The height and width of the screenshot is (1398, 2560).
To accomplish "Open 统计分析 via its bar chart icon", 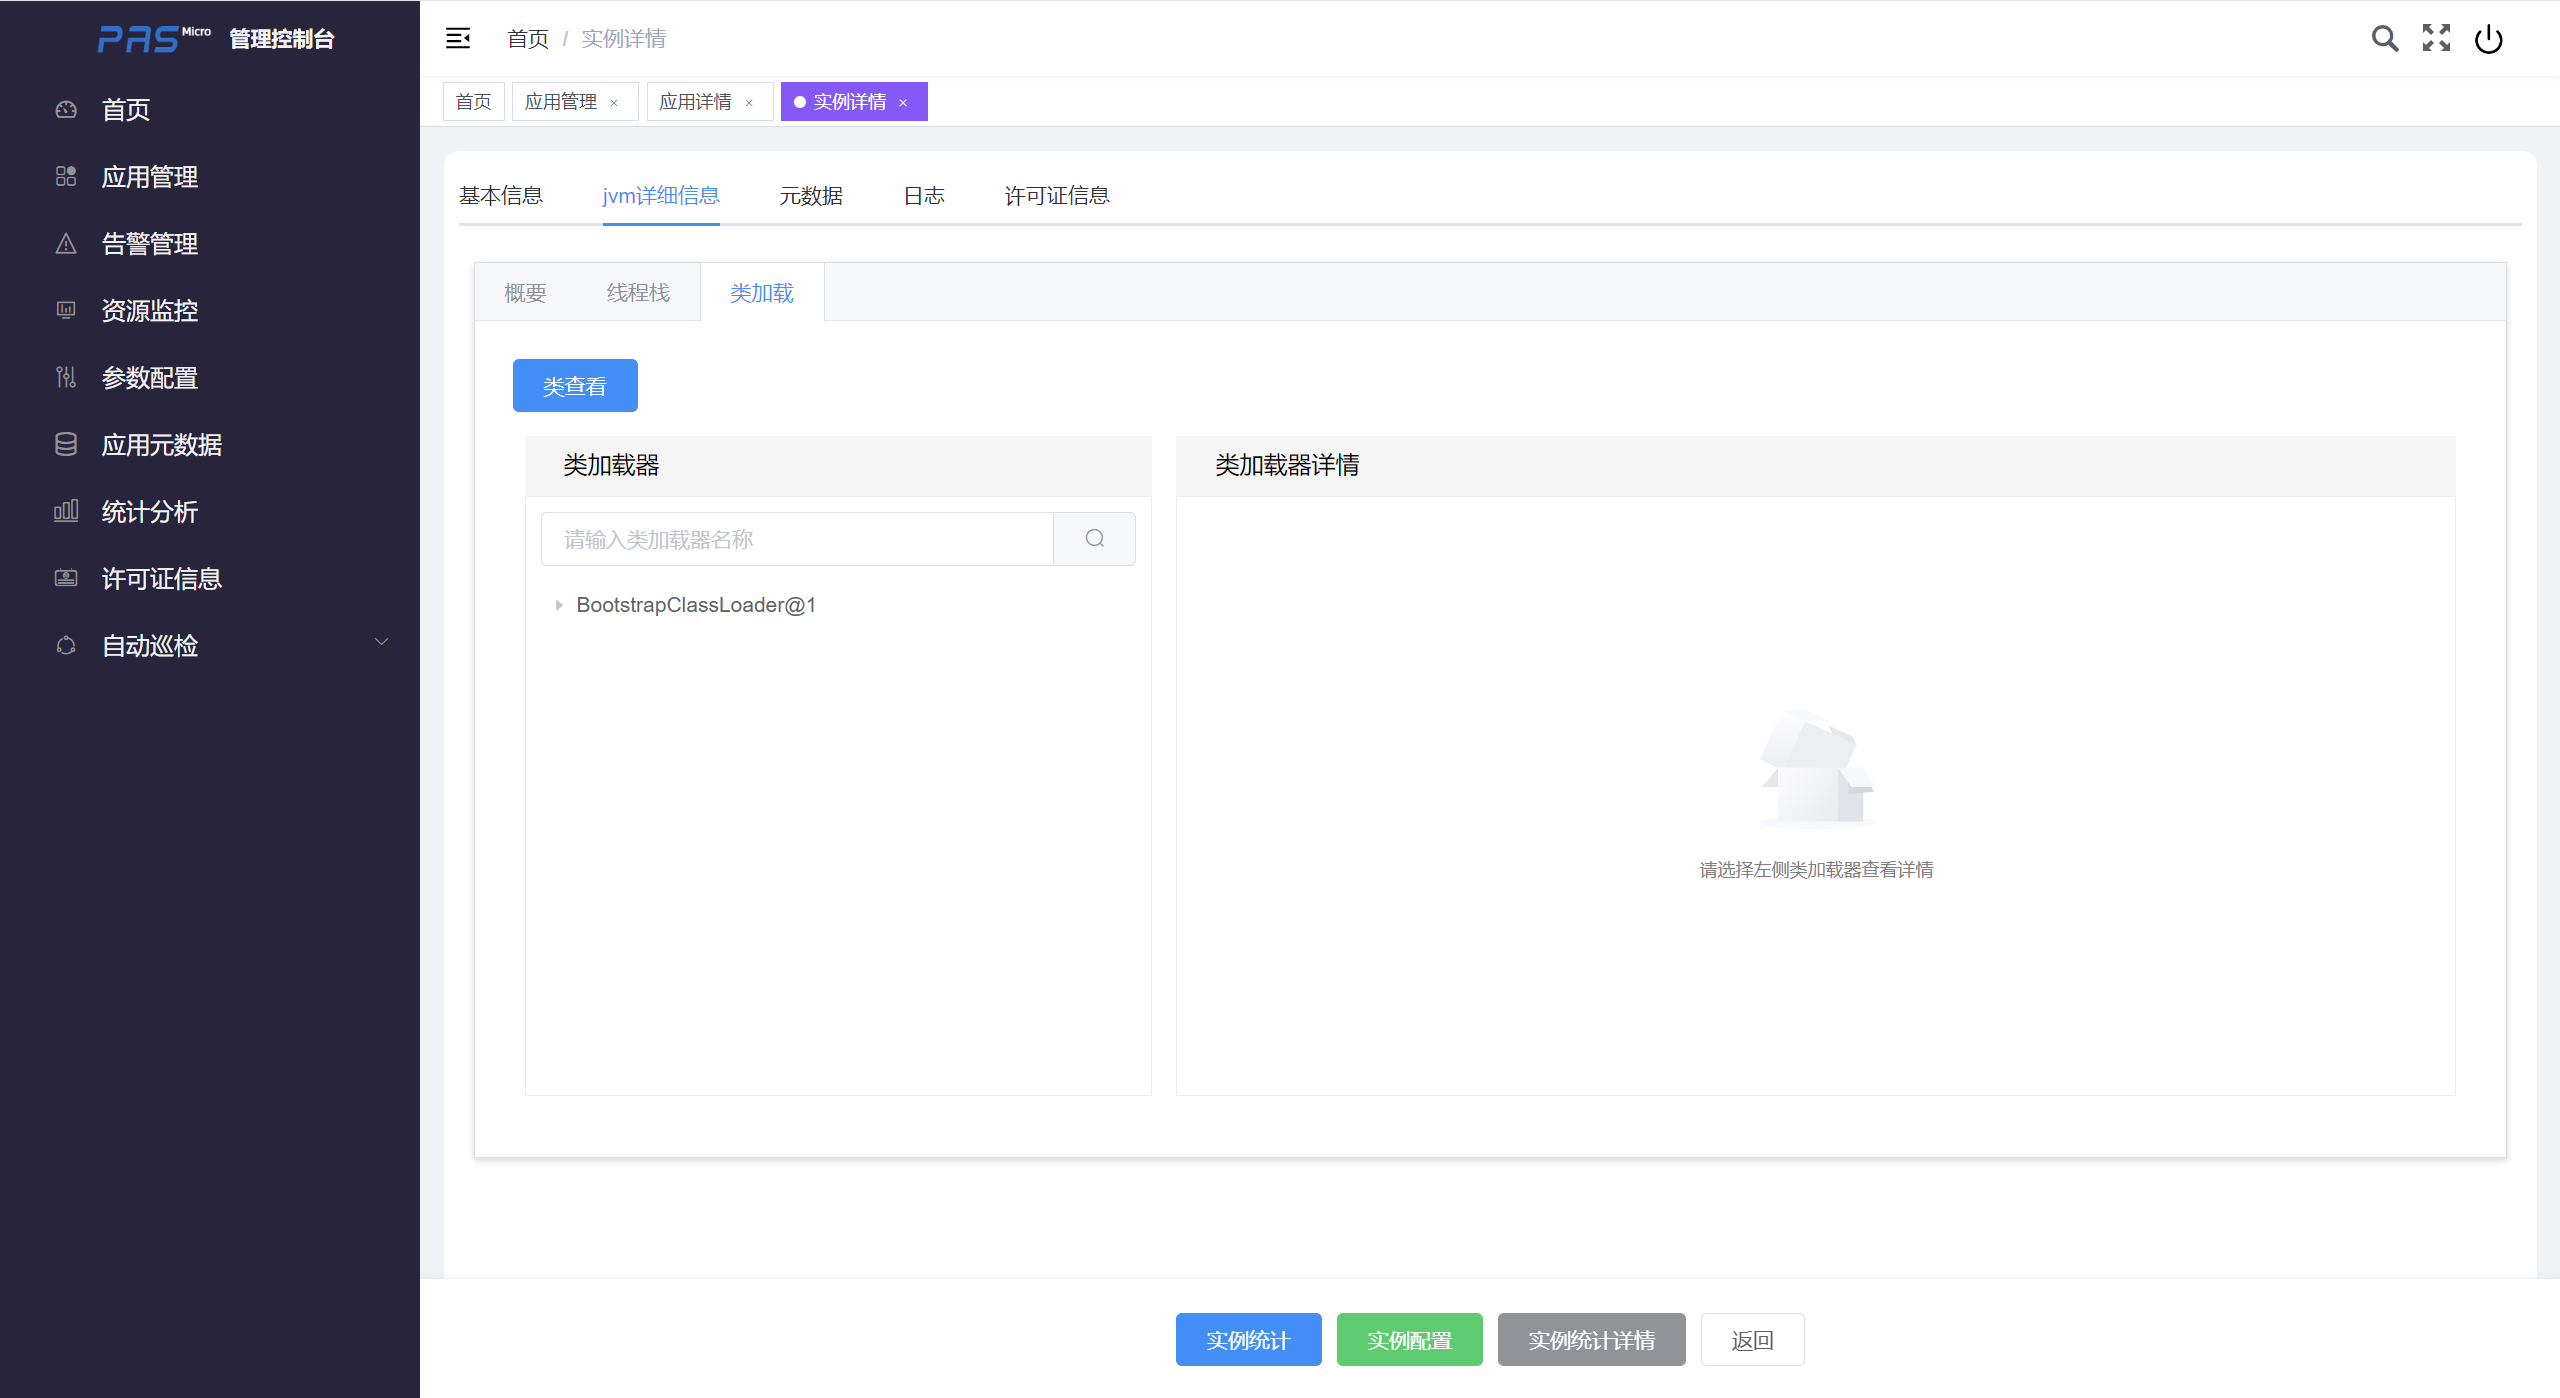I will [66, 512].
